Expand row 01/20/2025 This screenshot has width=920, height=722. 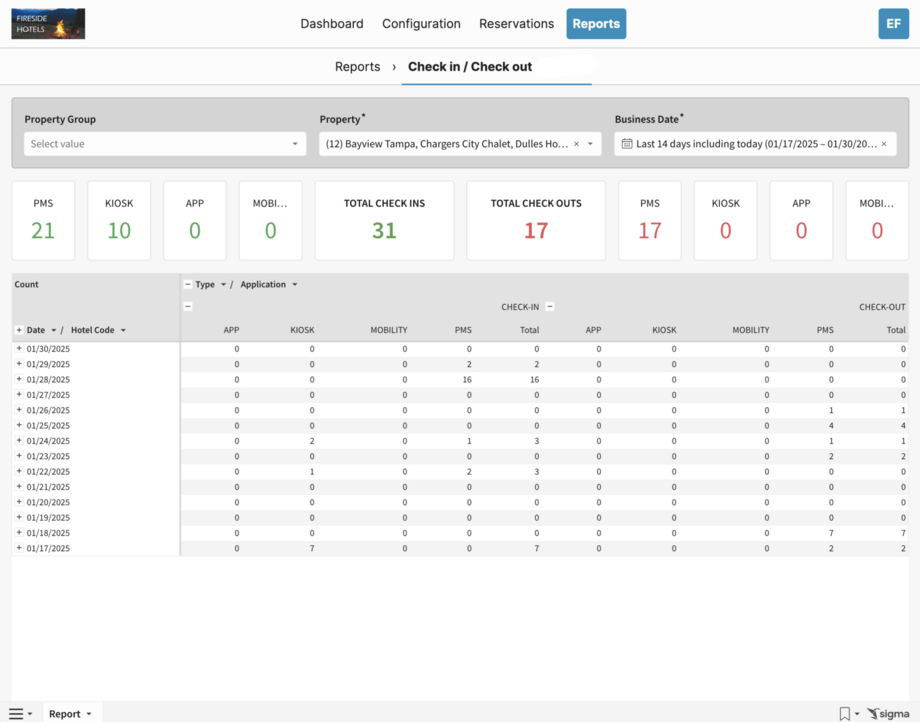pos(19,502)
